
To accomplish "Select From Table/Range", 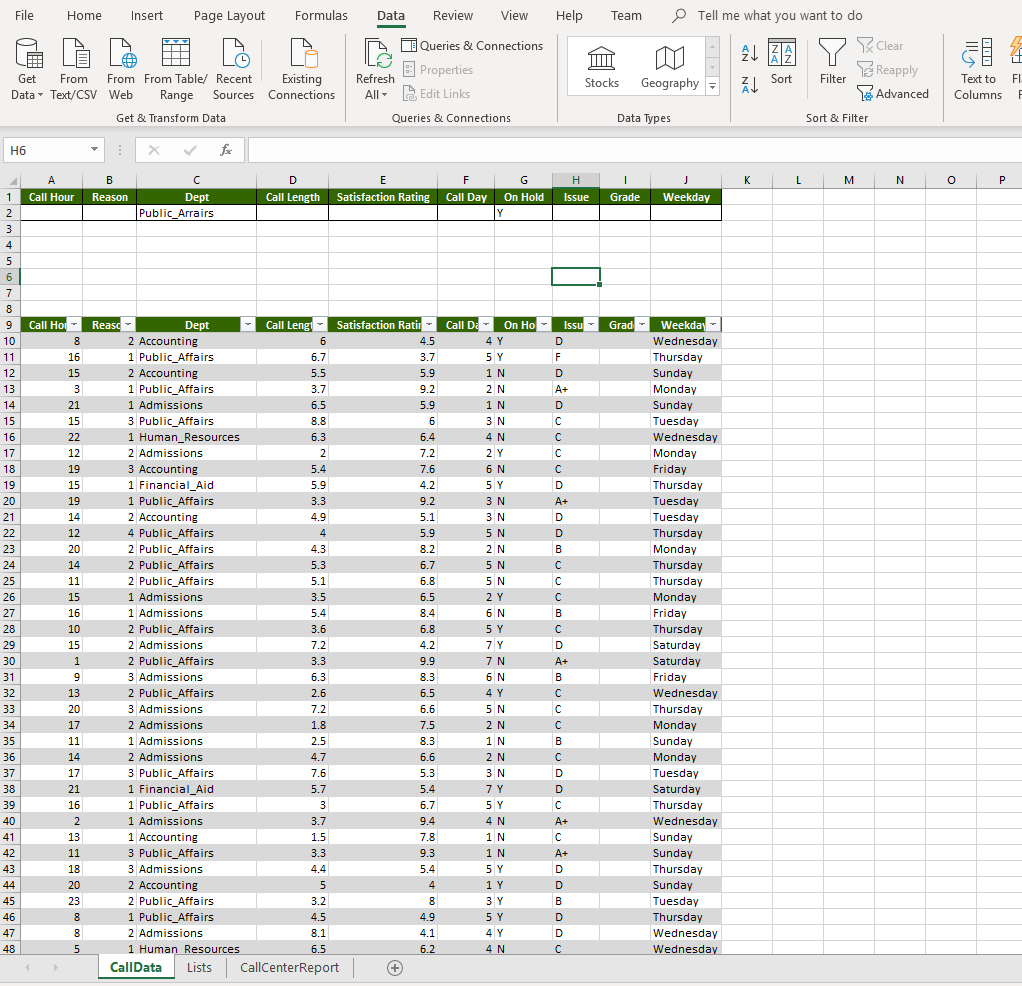I will (x=175, y=68).
